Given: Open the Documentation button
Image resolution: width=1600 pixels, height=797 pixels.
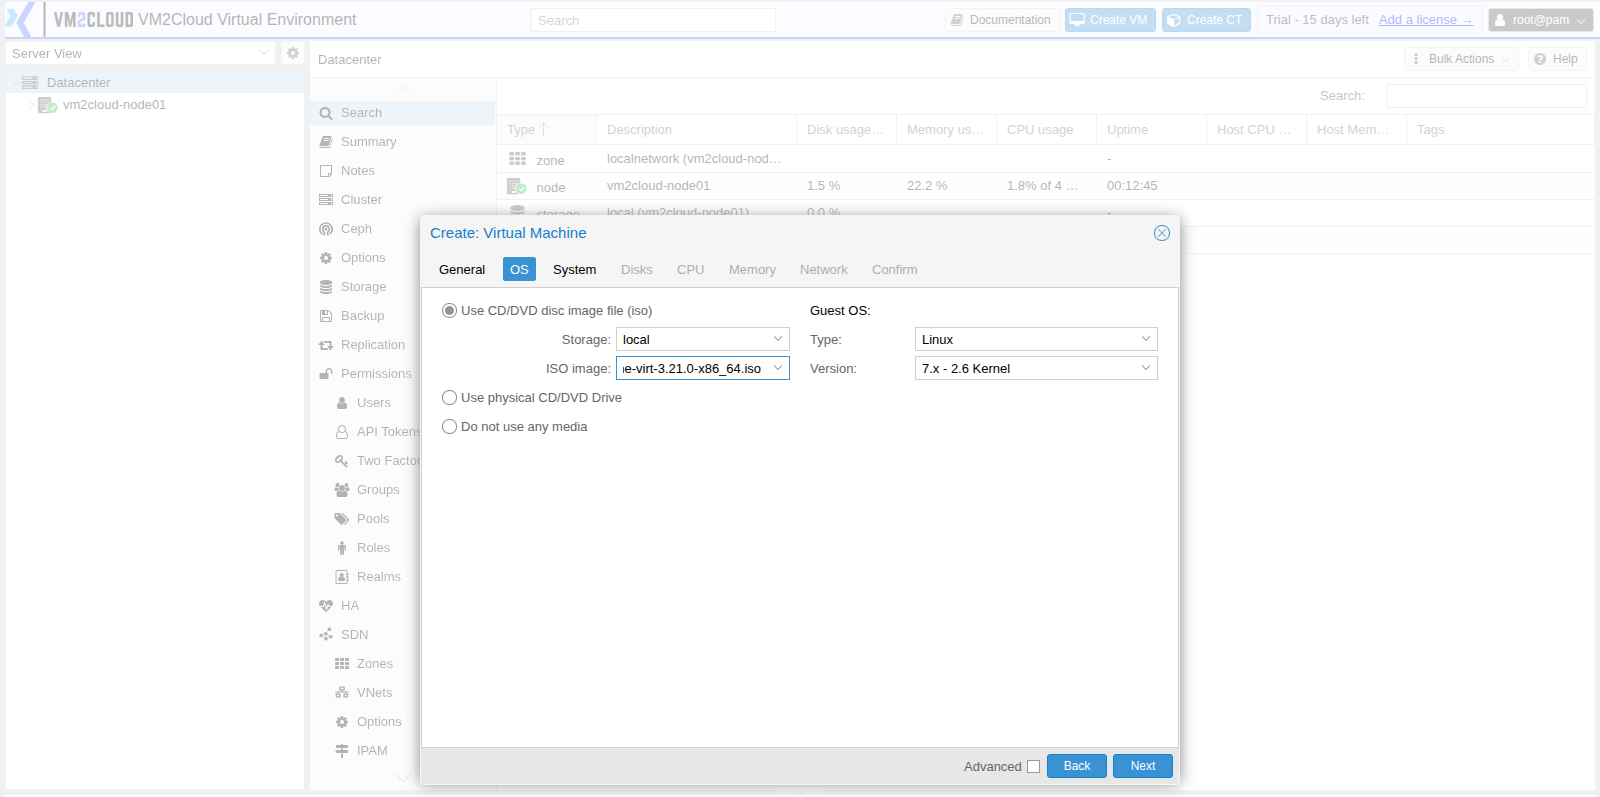Looking at the screenshot, I should point(1001,20).
